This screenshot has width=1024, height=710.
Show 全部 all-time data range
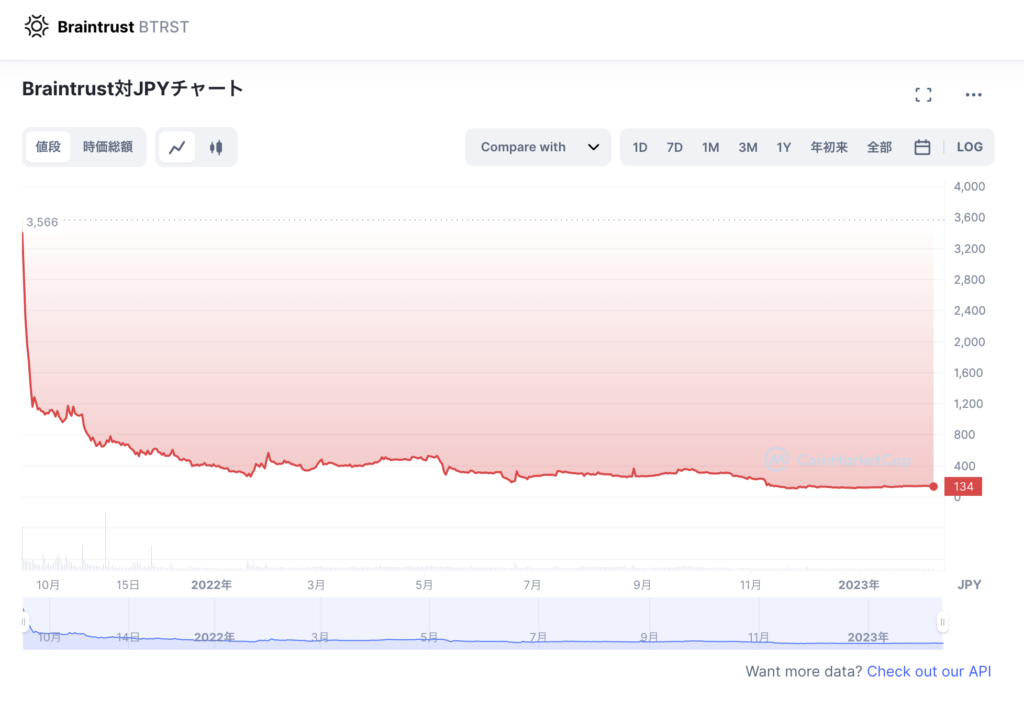879,147
